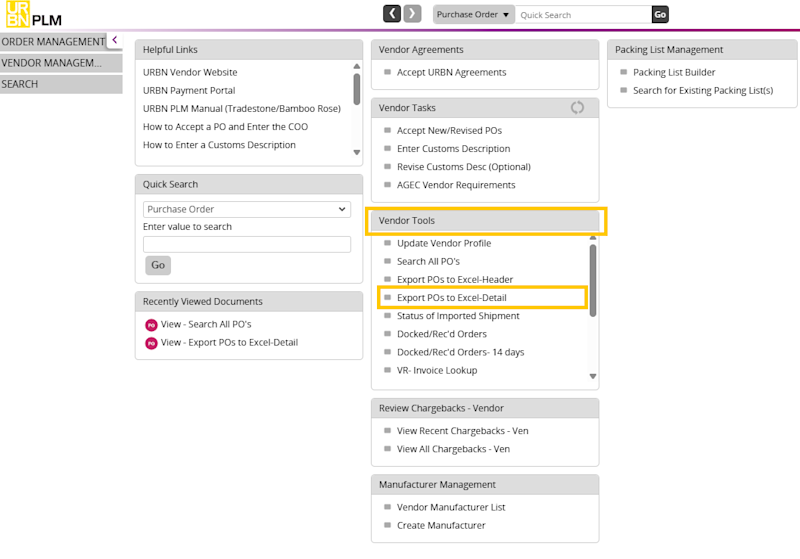Click Export POs to Excel-Detail in Vendor Tools
Screen dimensions: 800x559
pyautogui.click(x=452, y=298)
